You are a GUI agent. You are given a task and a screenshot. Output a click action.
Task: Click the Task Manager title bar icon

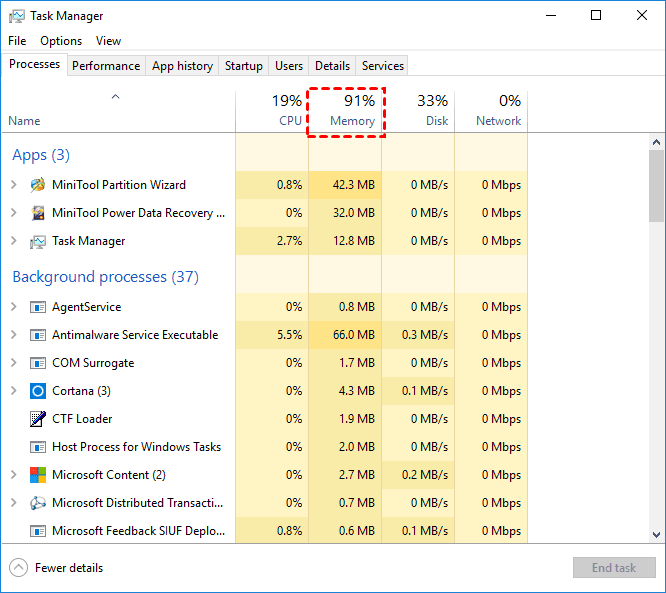[x=15, y=16]
